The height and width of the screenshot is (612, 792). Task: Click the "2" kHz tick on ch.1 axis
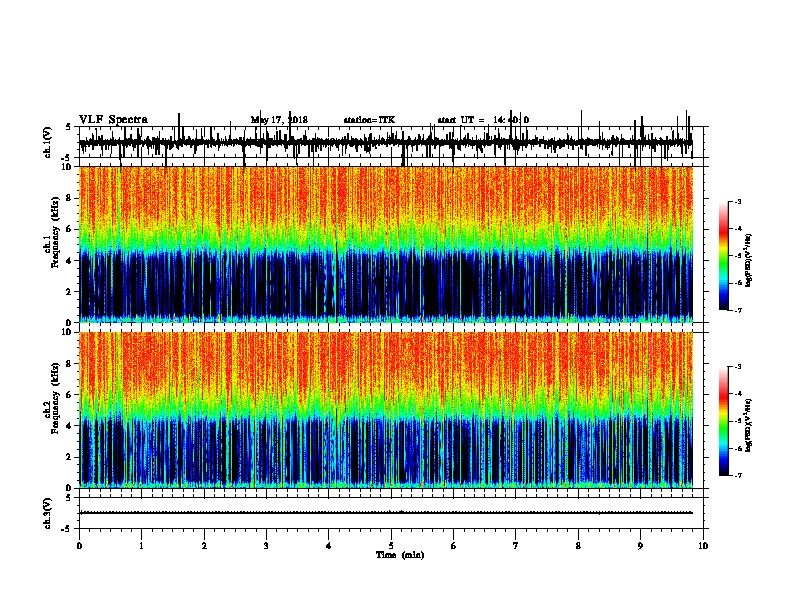coord(69,292)
